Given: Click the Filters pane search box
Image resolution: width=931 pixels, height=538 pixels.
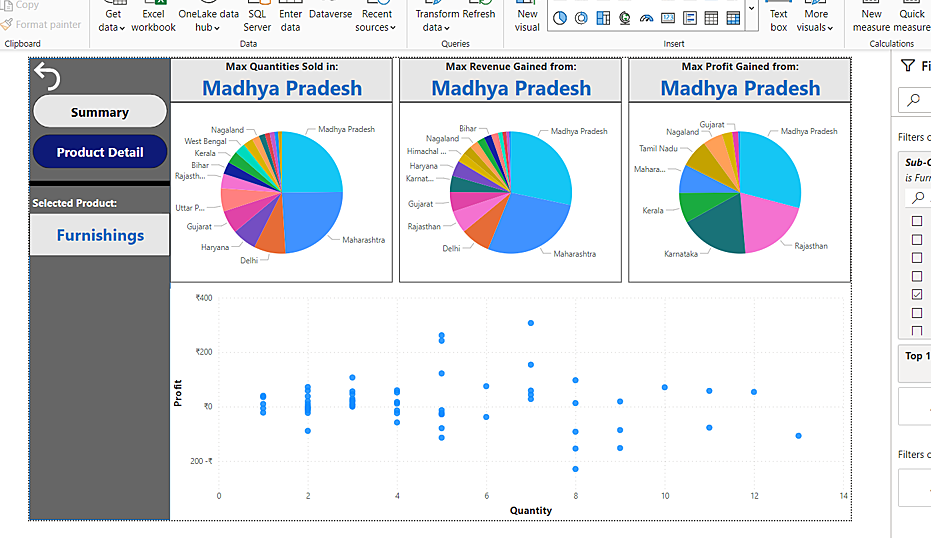Looking at the screenshot, I should coord(917,99).
